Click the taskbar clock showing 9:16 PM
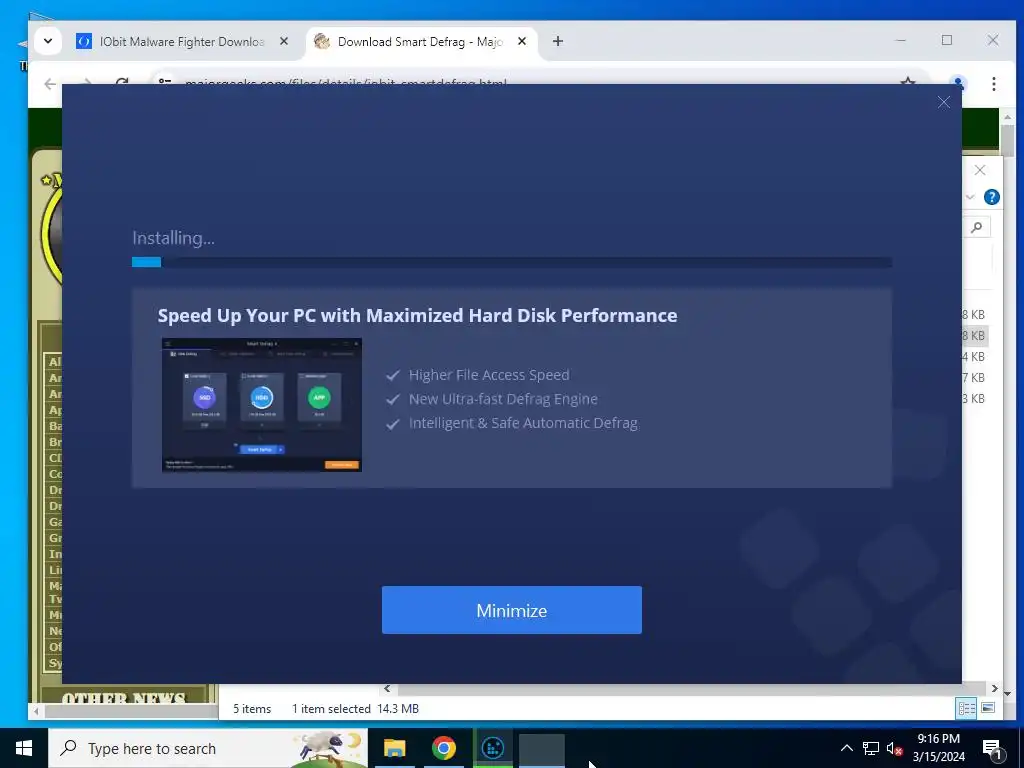 (x=938, y=748)
